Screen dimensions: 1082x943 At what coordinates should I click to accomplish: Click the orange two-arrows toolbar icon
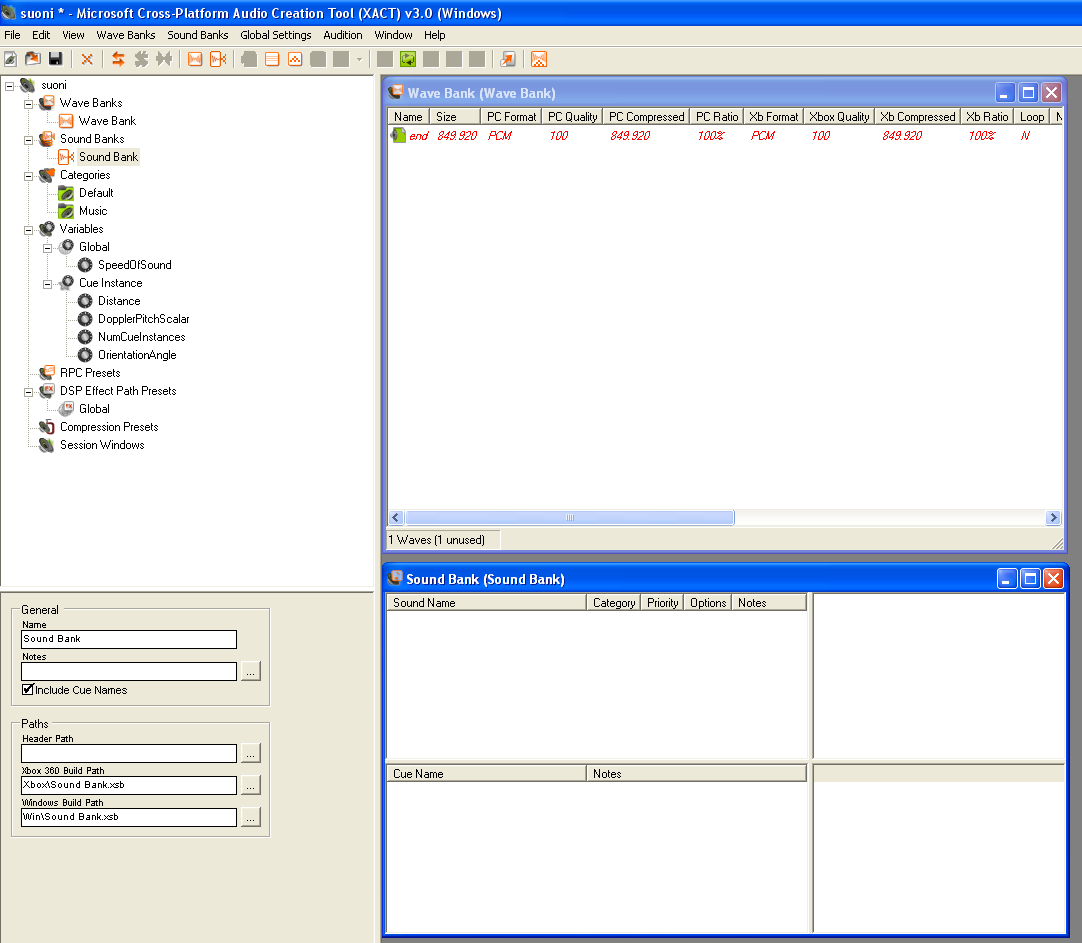pos(119,59)
